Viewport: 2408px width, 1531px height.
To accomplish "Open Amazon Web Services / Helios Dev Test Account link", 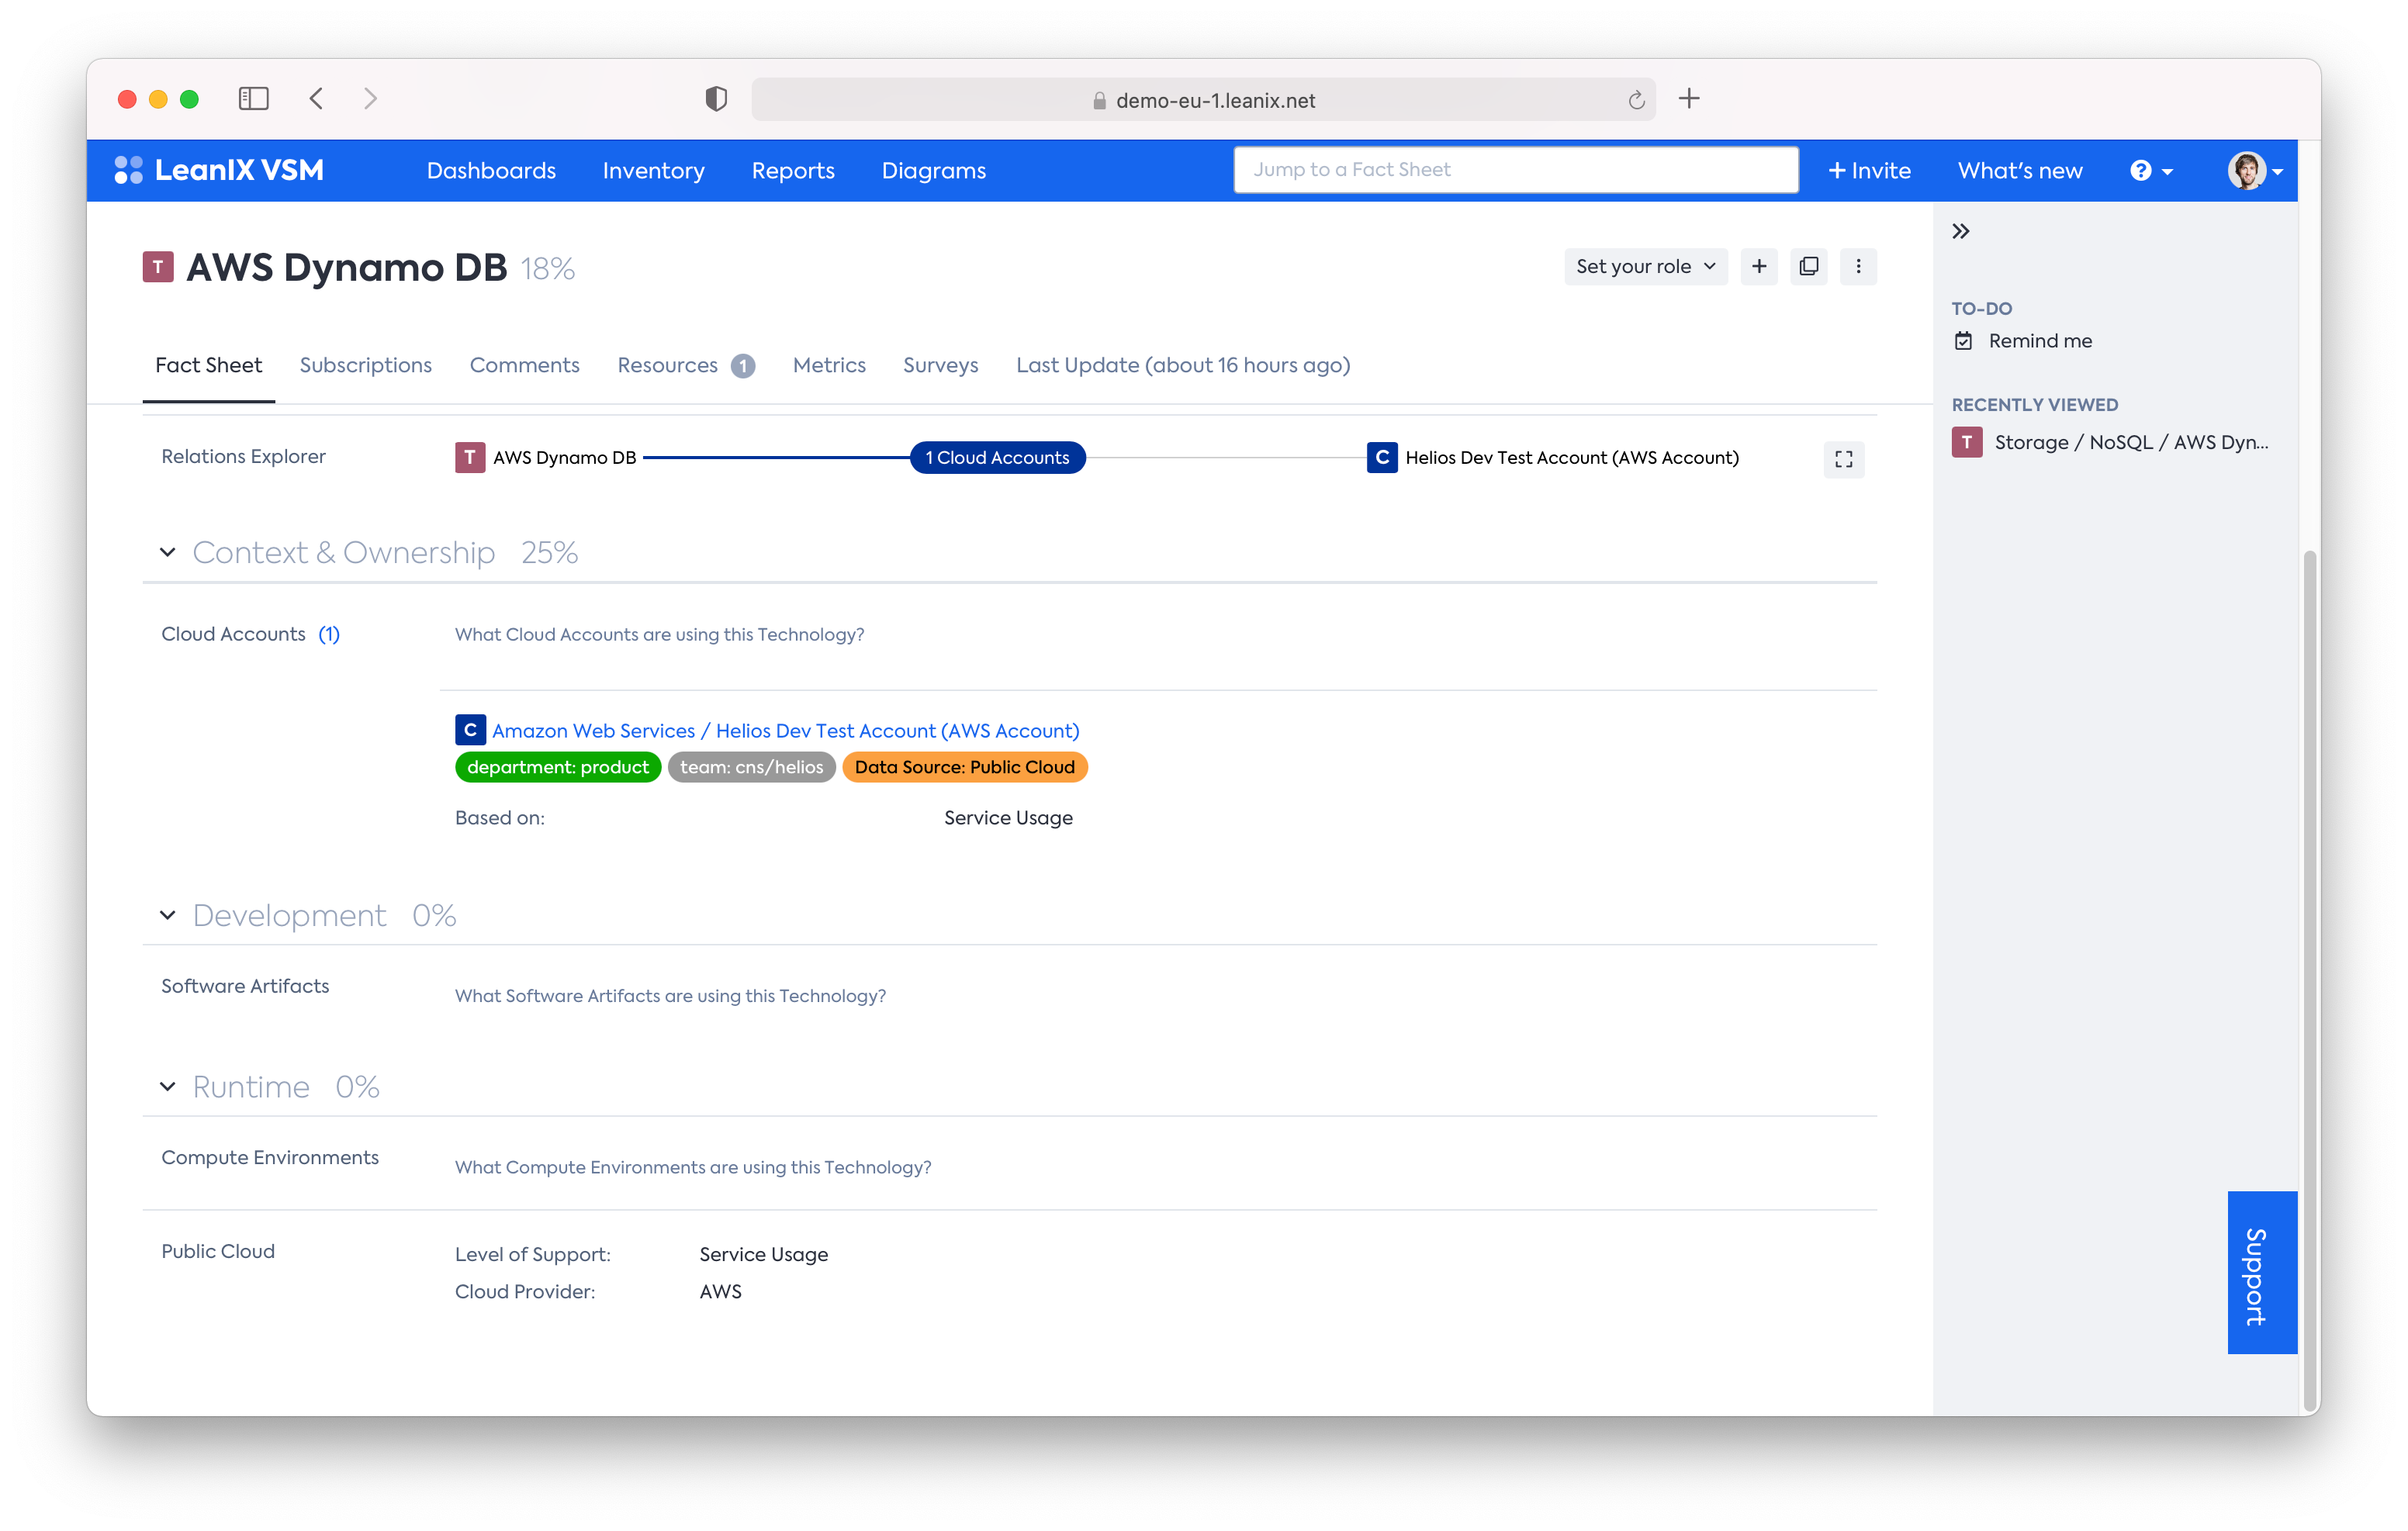I will click(785, 730).
